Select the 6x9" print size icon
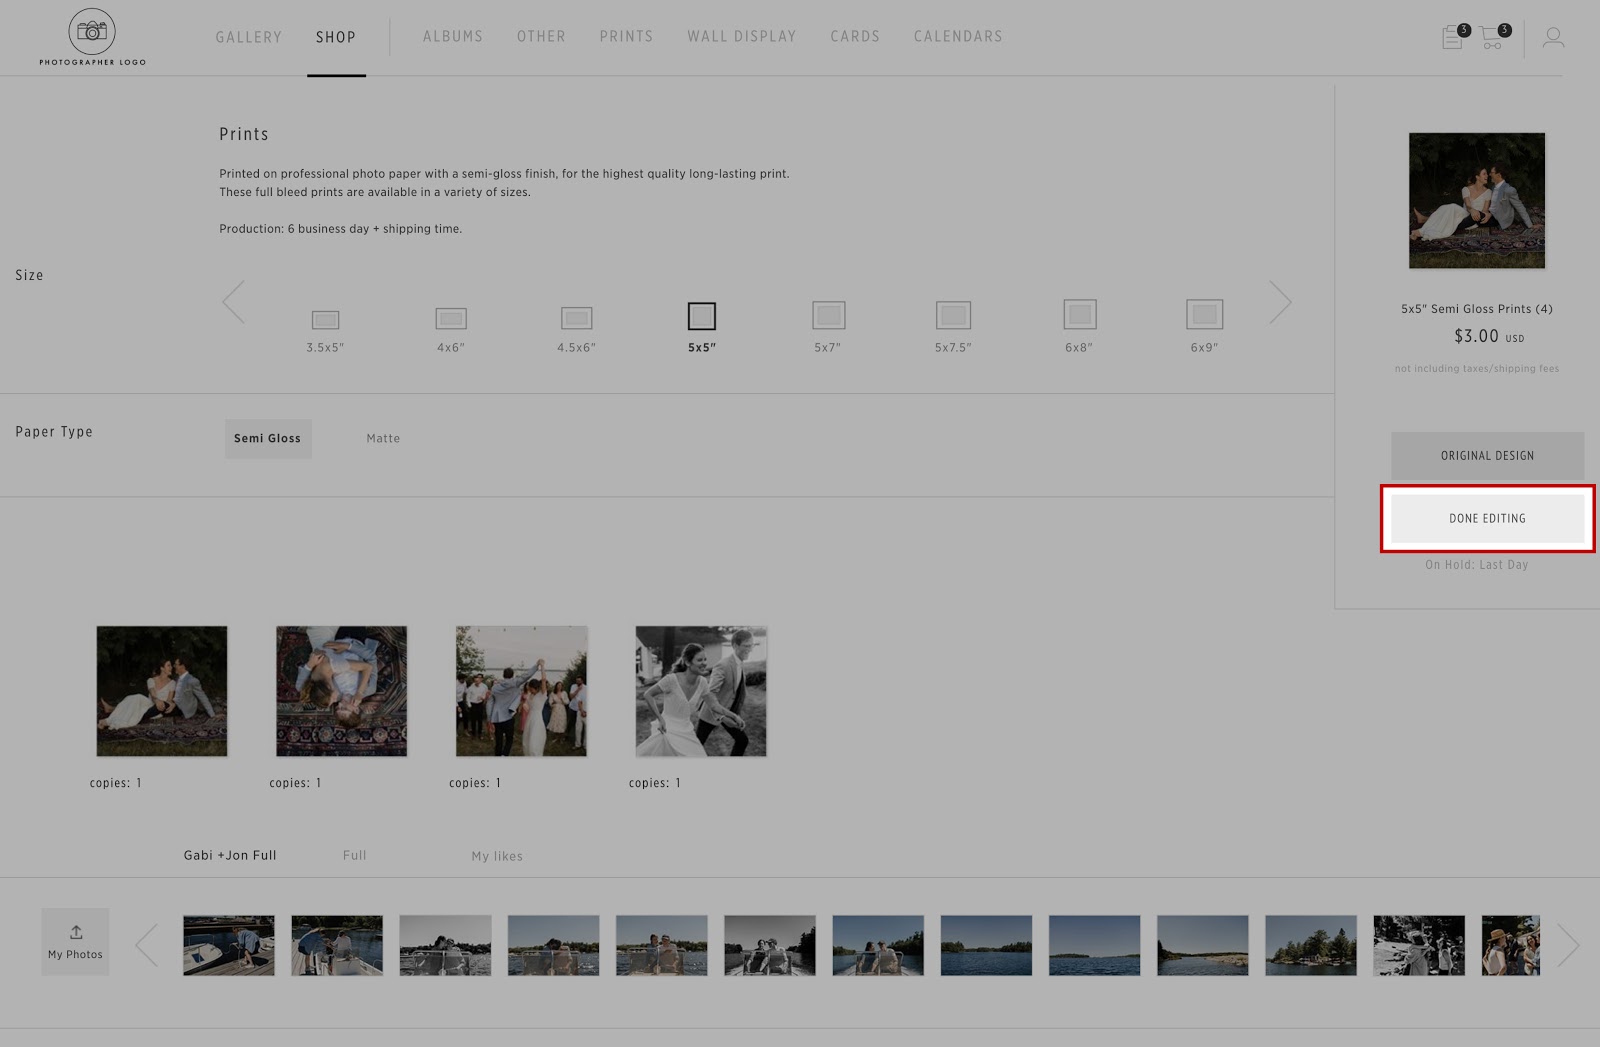The width and height of the screenshot is (1600, 1047). click(1204, 314)
